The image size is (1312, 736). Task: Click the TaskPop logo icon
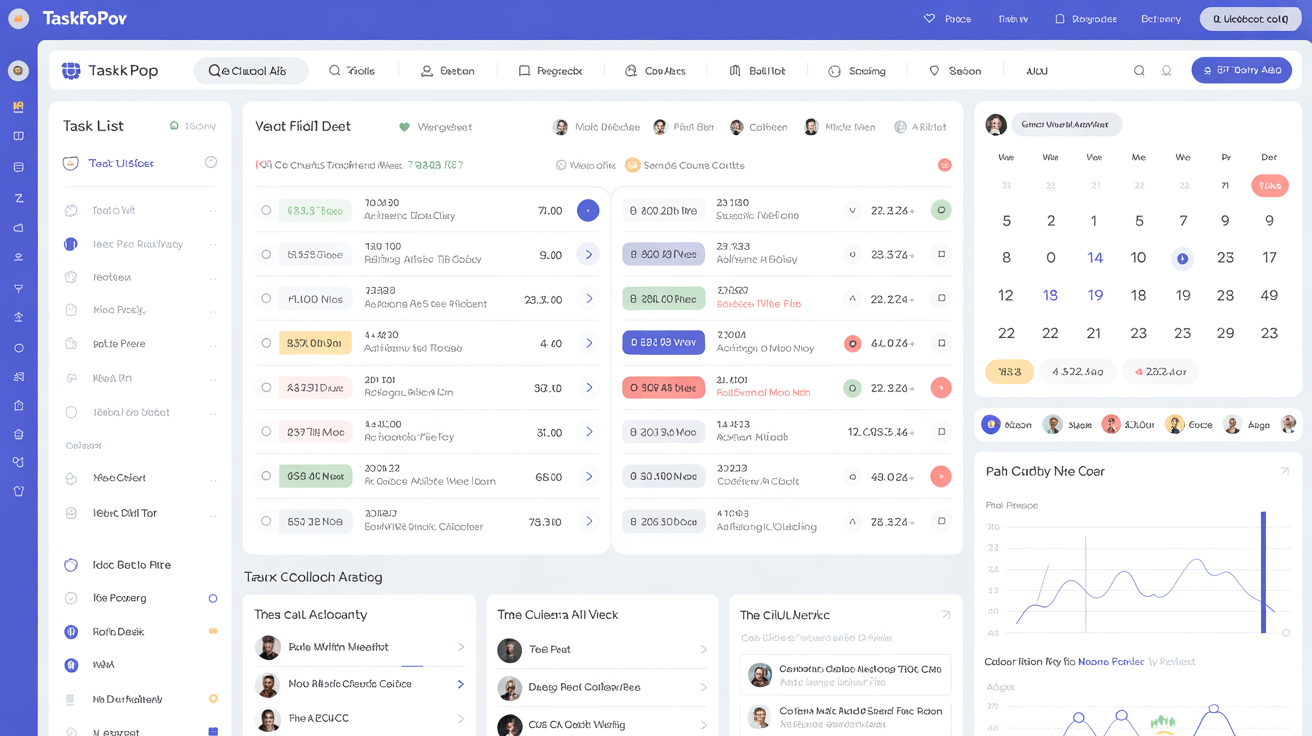68,69
